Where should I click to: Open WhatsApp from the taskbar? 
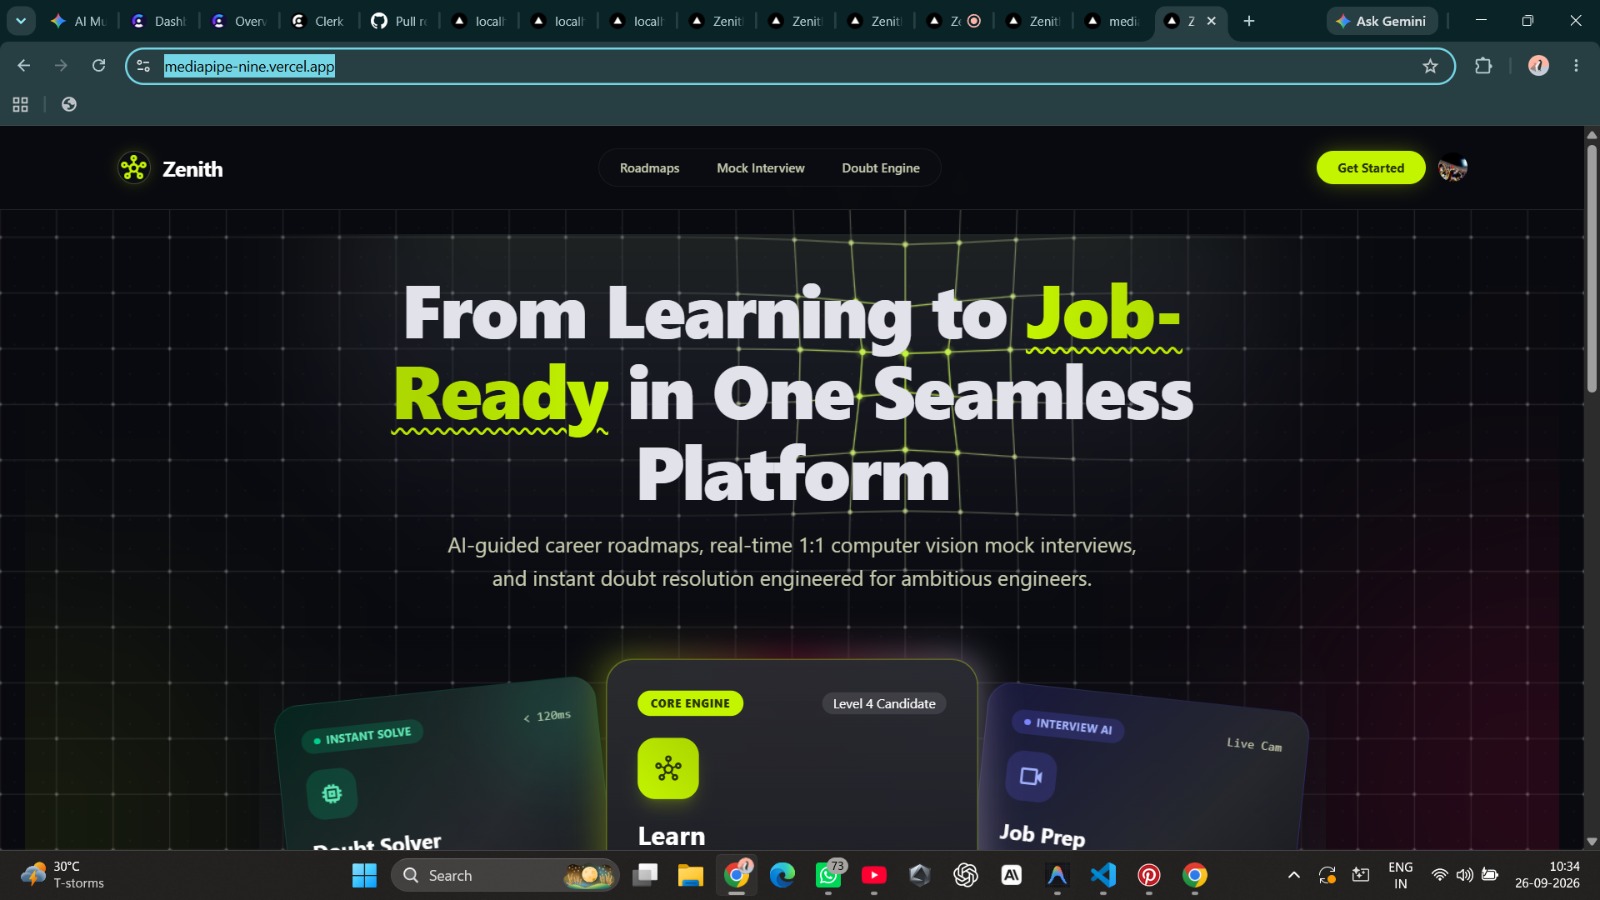click(x=828, y=876)
